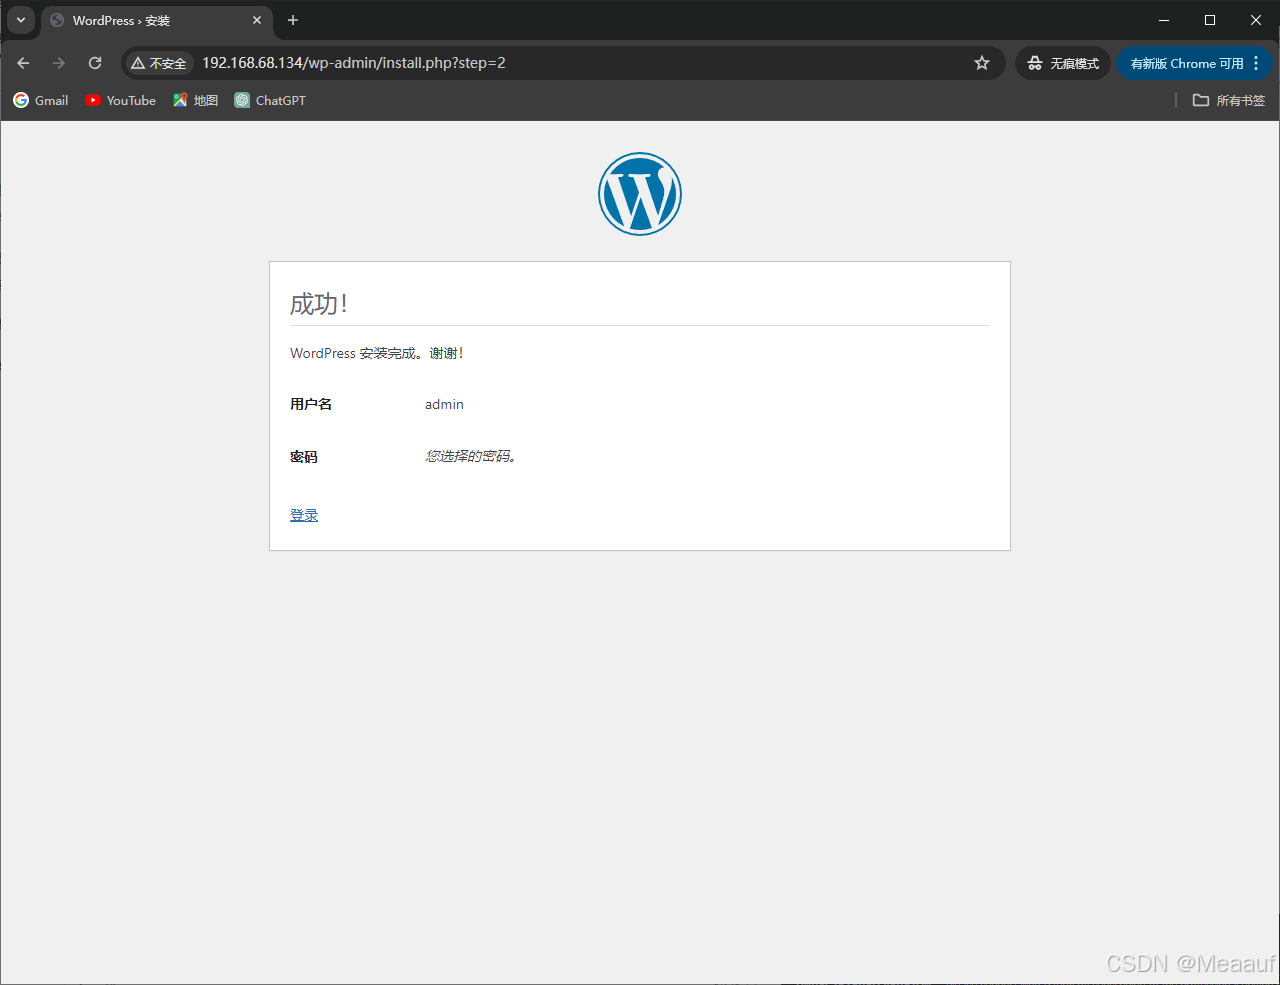Screen dimensions: 1280x985
Task: Click the WordPress 安装完成。谢谢! message
Action: (x=377, y=353)
